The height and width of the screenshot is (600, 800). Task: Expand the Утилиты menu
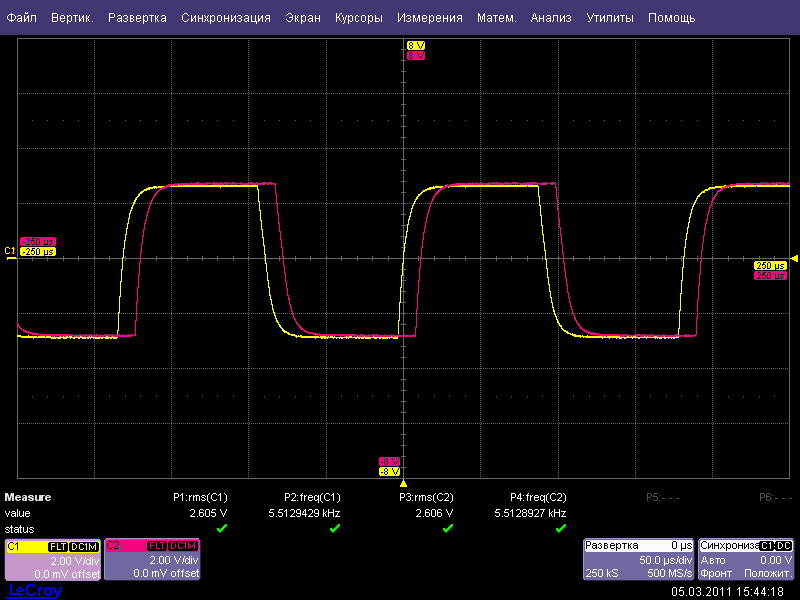pyautogui.click(x=608, y=18)
